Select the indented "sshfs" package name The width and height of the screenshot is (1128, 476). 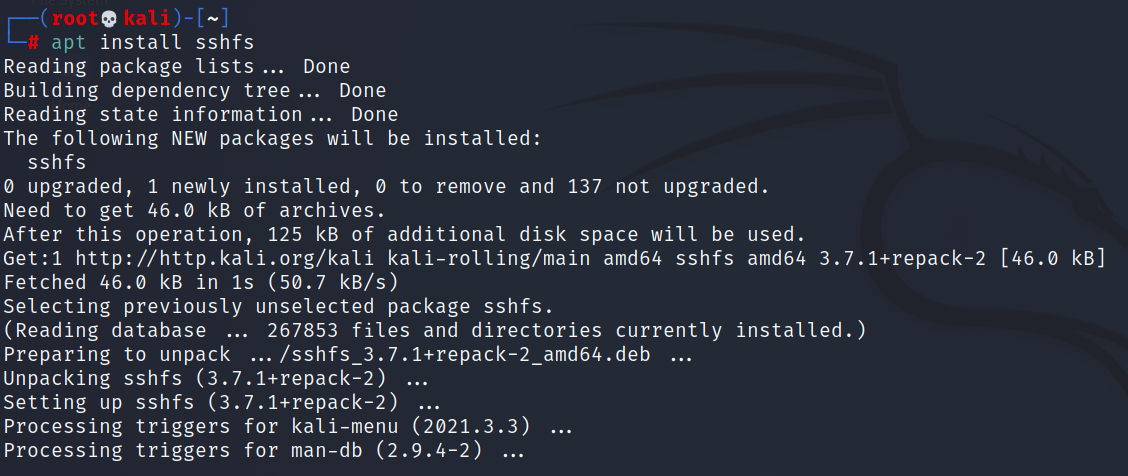(x=57, y=163)
